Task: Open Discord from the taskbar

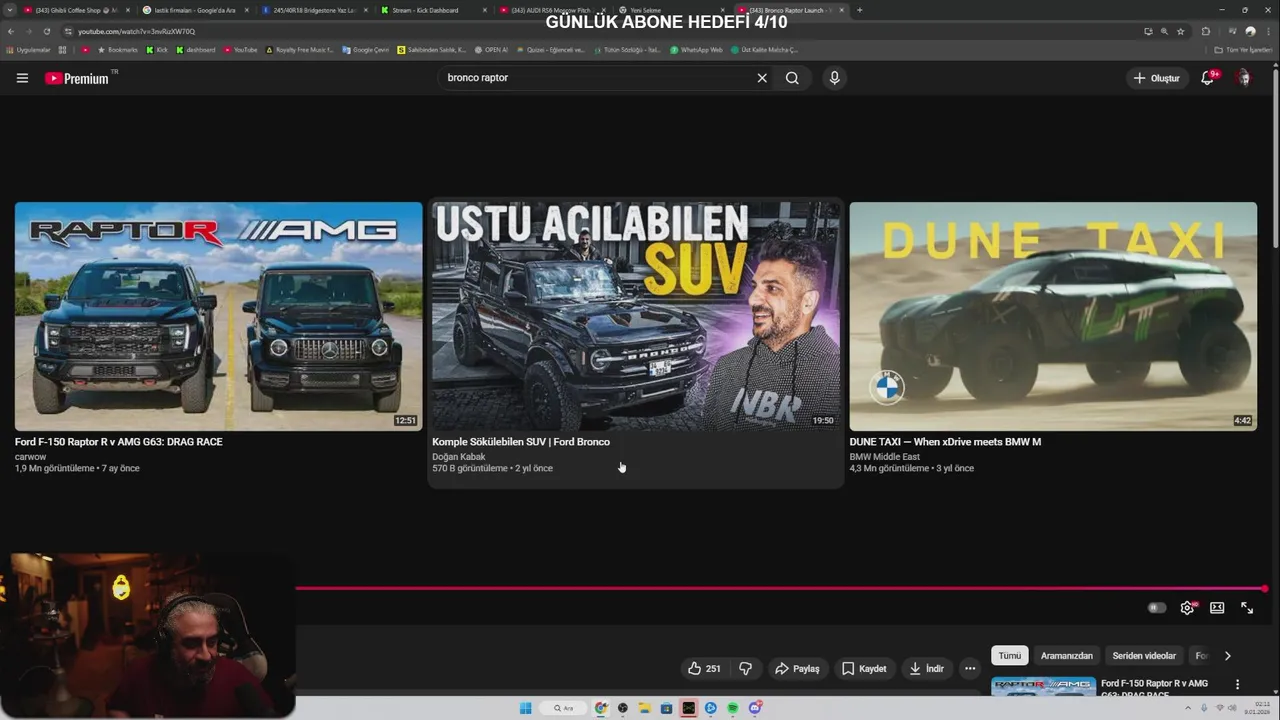Action: tap(755, 708)
